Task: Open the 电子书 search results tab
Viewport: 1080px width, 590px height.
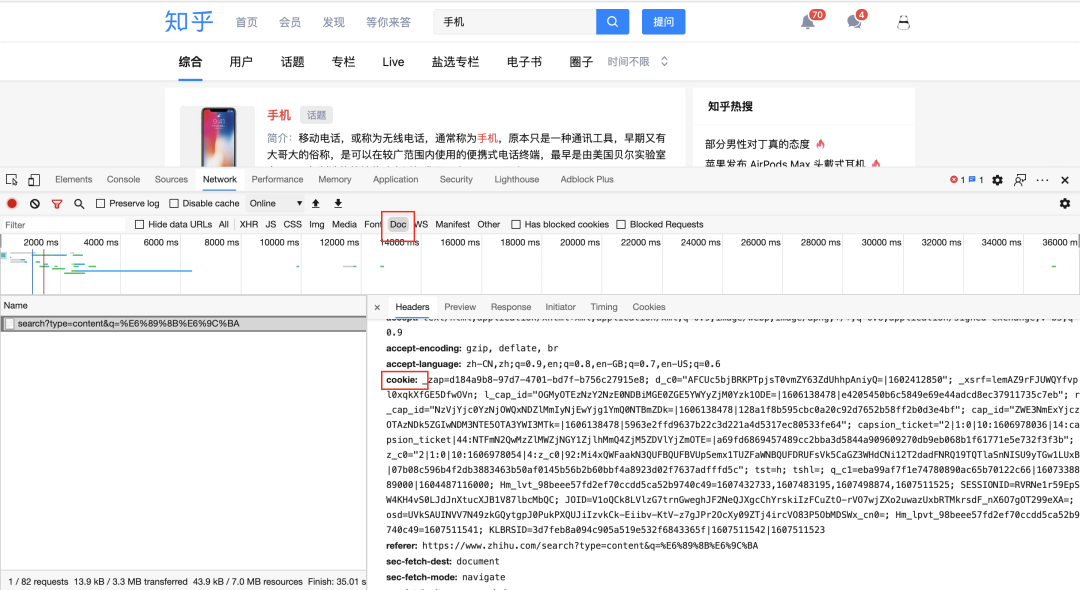Action: [x=524, y=62]
